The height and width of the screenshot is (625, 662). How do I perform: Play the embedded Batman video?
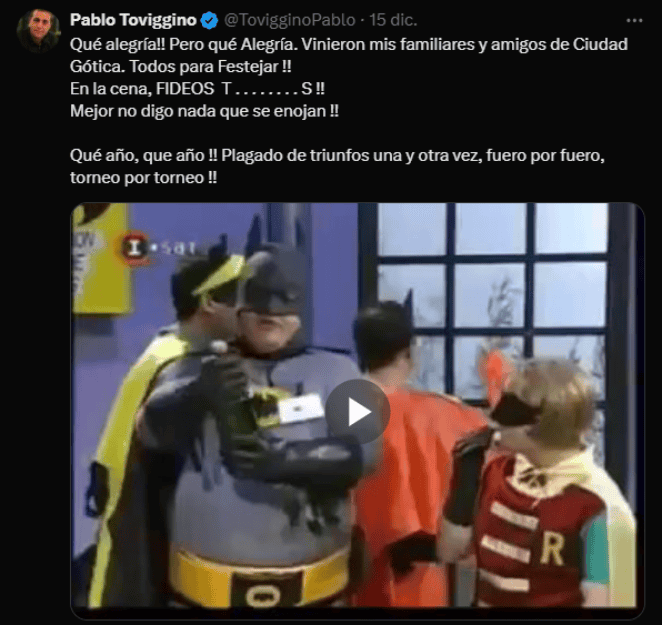pyautogui.click(x=357, y=412)
